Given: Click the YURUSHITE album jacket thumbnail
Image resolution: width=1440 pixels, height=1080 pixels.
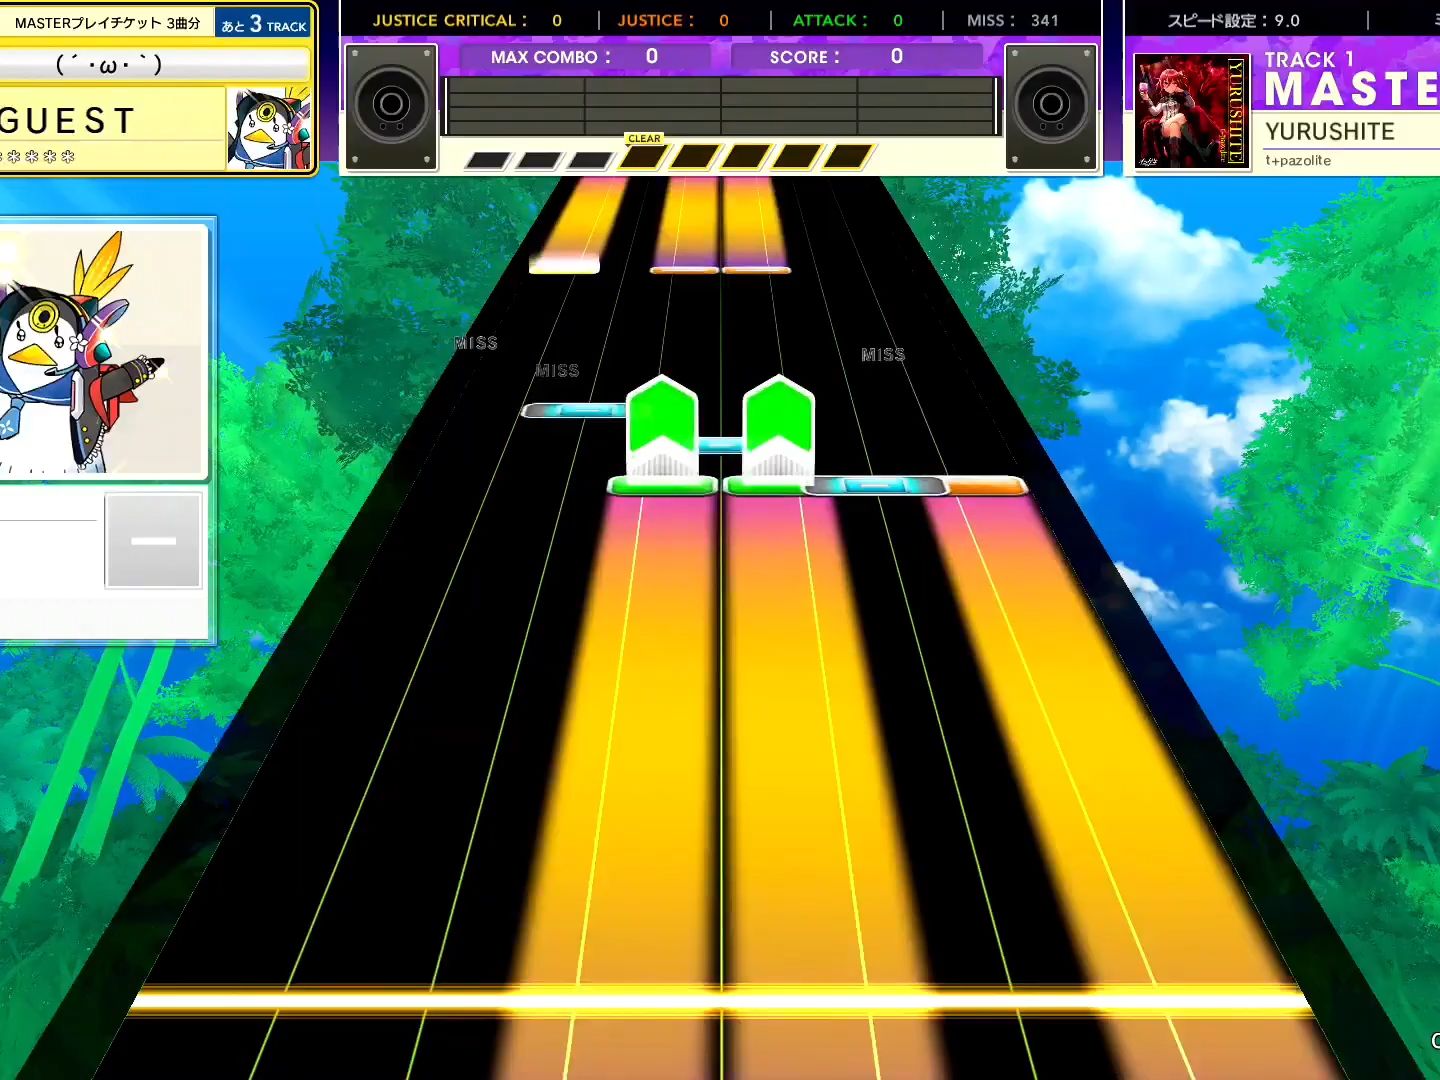Looking at the screenshot, I should point(1192,111).
